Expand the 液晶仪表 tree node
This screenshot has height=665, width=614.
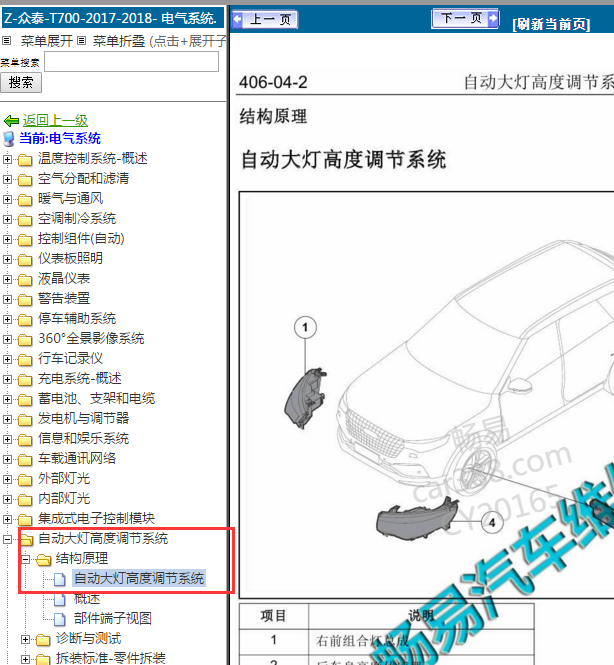point(7,279)
